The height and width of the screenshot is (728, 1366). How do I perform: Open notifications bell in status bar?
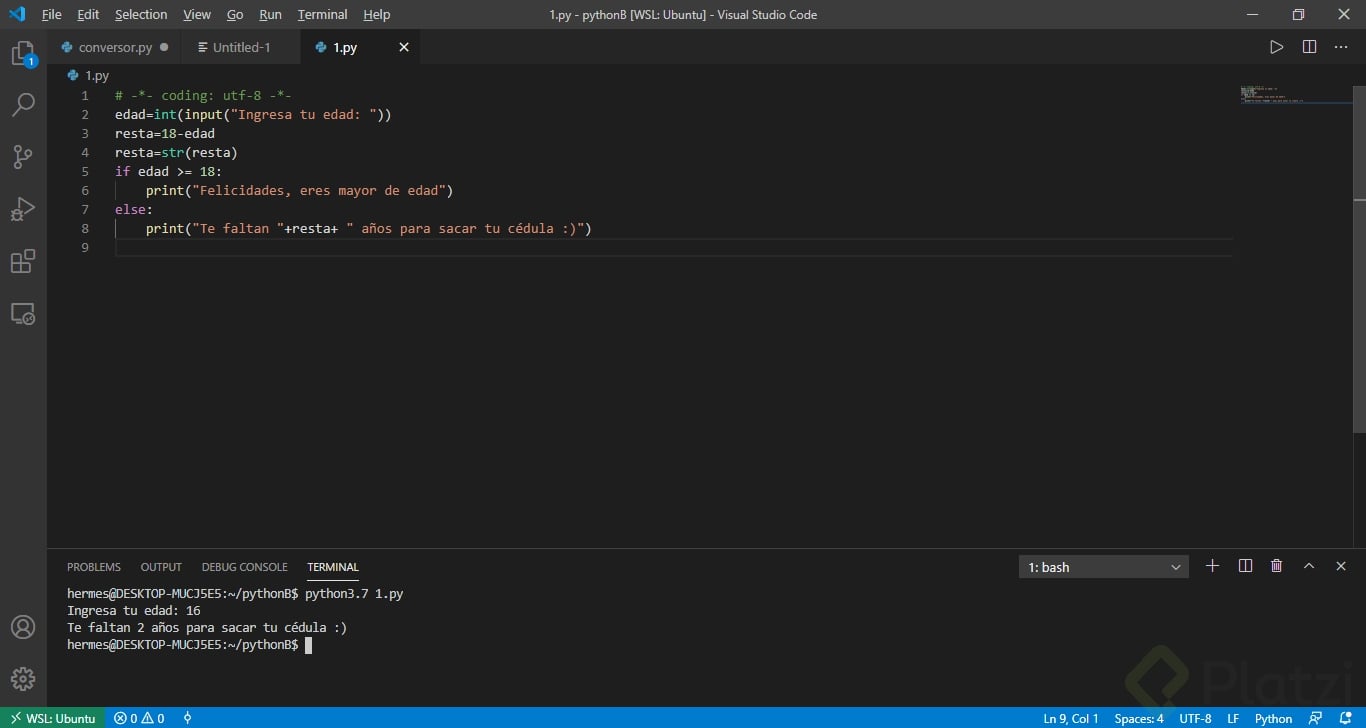tap(1346, 718)
